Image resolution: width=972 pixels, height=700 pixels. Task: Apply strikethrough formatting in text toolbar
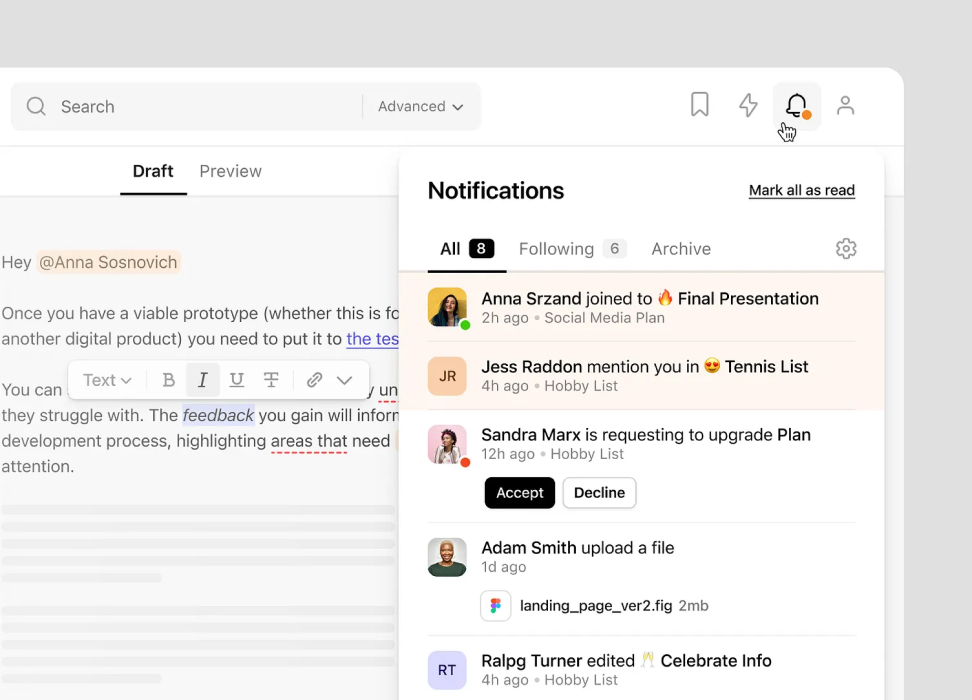pos(271,379)
